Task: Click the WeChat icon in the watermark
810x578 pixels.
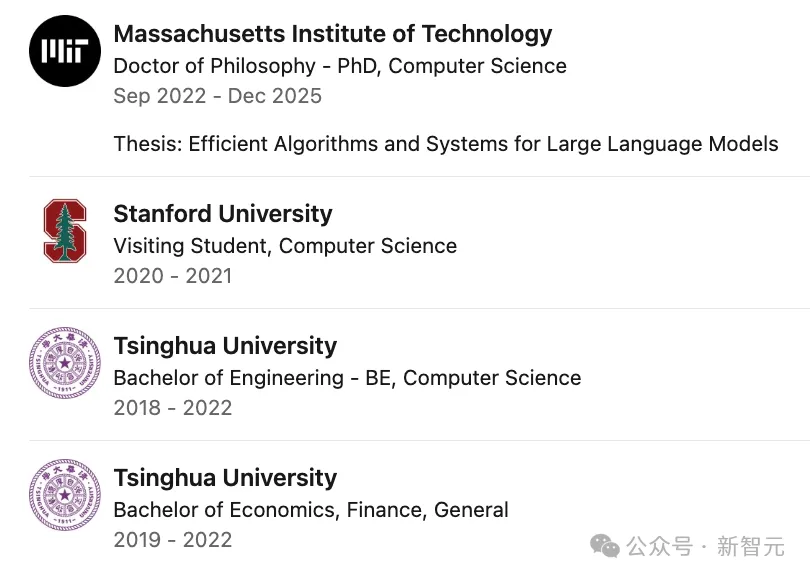Action: click(604, 546)
